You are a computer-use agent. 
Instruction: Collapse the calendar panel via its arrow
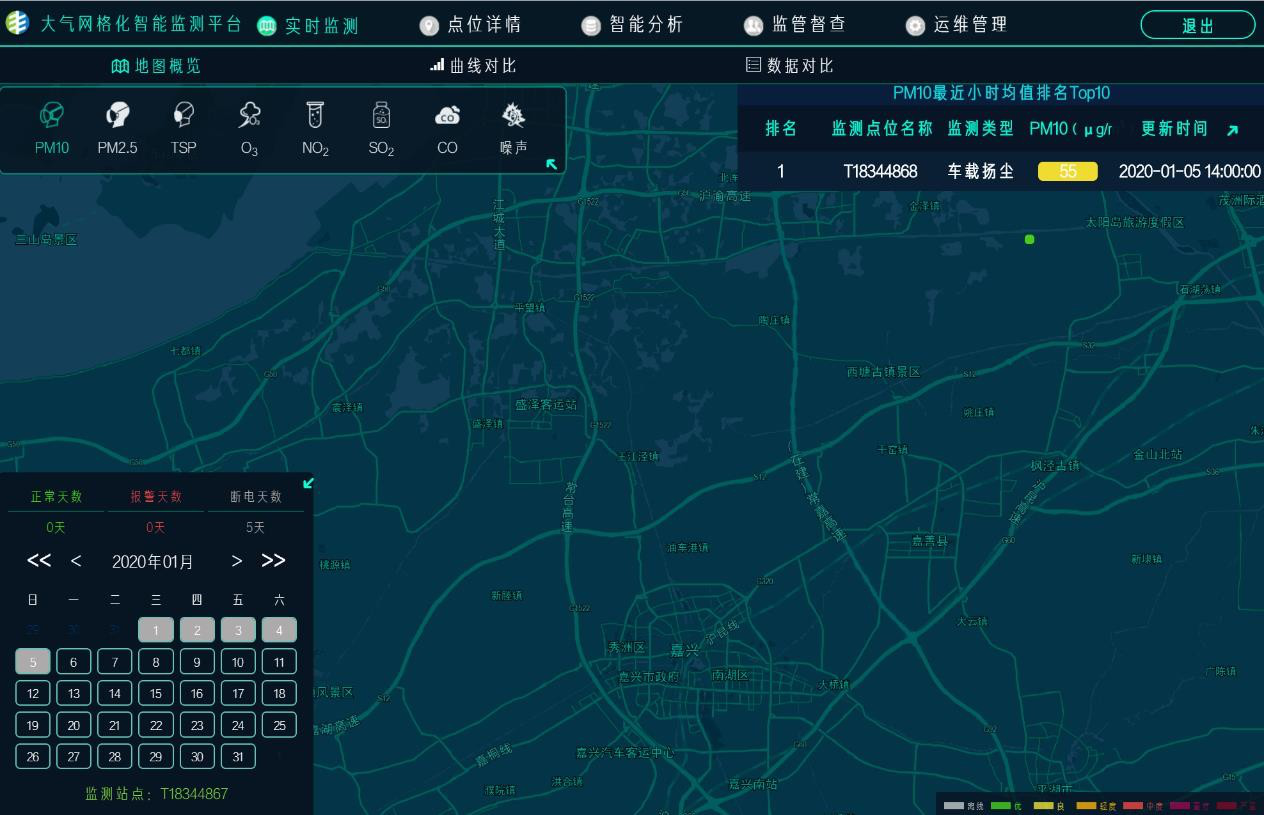(308, 483)
